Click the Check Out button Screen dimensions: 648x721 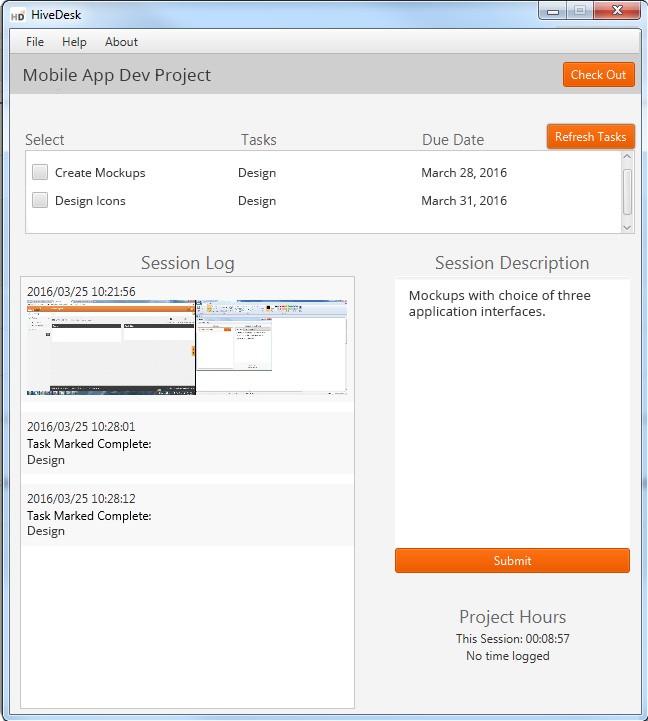pyautogui.click(x=598, y=74)
